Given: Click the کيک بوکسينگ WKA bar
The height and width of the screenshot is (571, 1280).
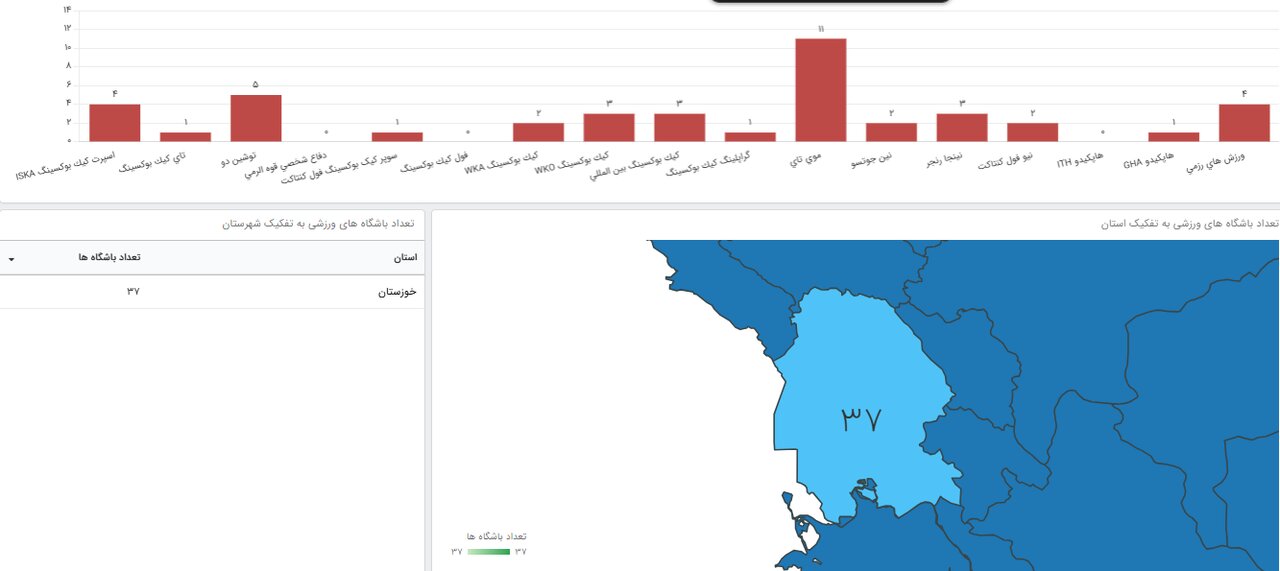Looking at the screenshot, I should (x=538, y=132).
